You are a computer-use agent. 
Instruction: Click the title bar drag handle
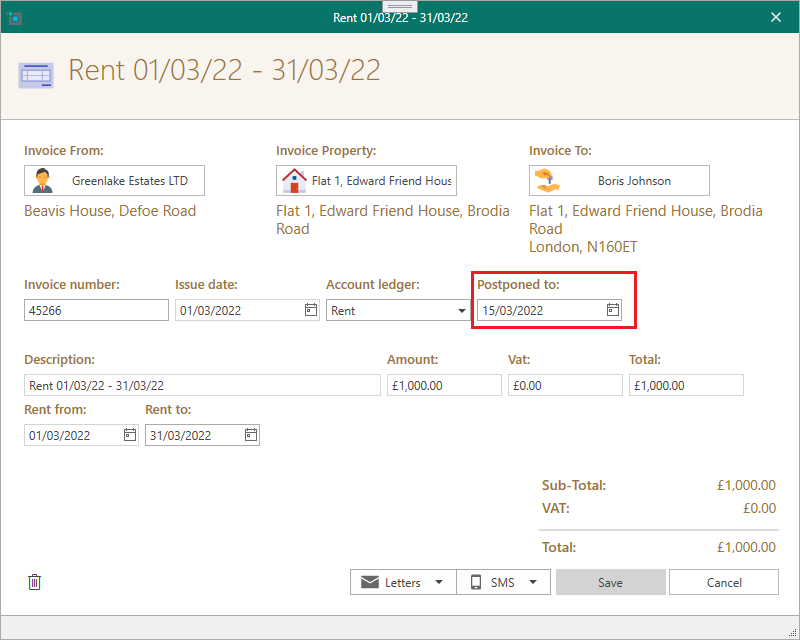pos(400,6)
